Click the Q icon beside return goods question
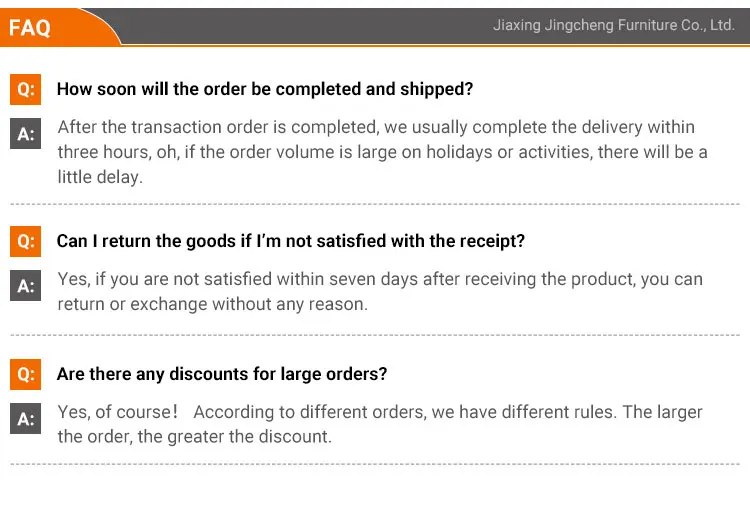This screenshot has height=527, width=750. pyautogui.click(x=25, y=241)
